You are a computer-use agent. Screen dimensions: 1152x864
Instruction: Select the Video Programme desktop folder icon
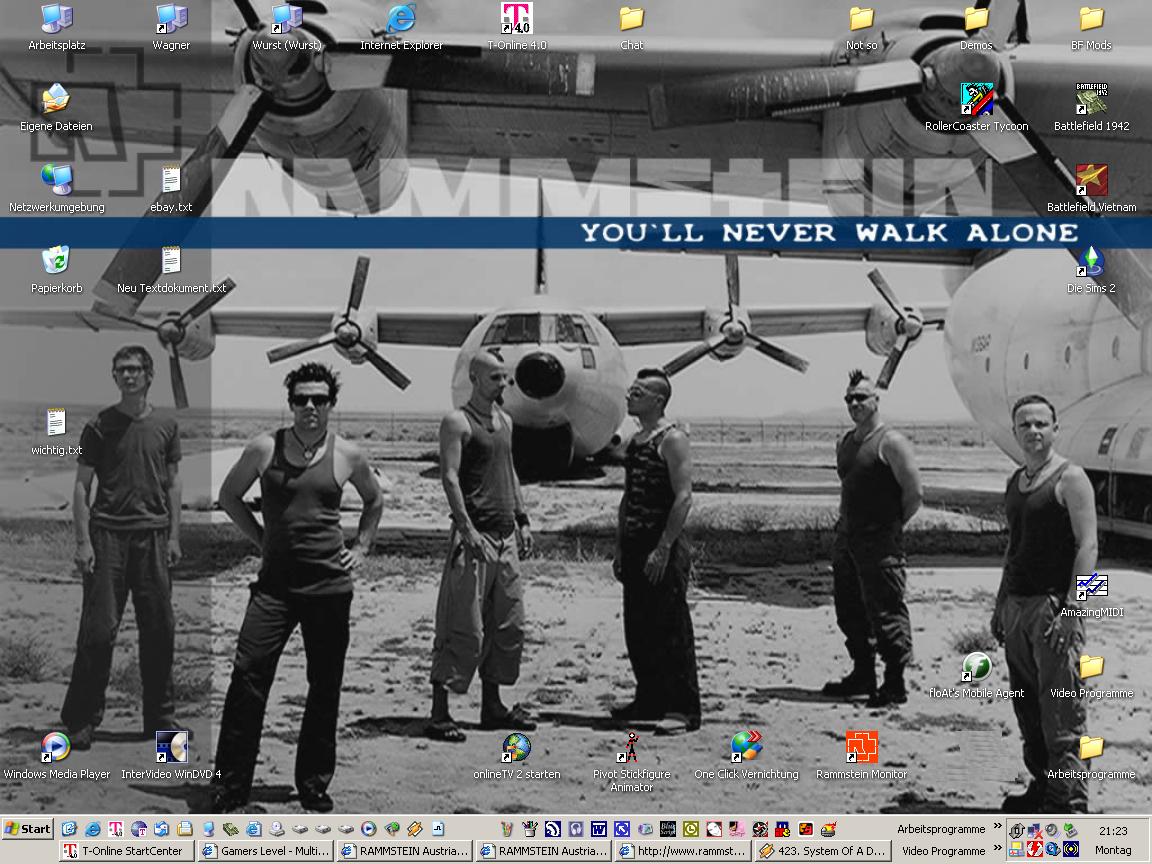coord(1091,676)
